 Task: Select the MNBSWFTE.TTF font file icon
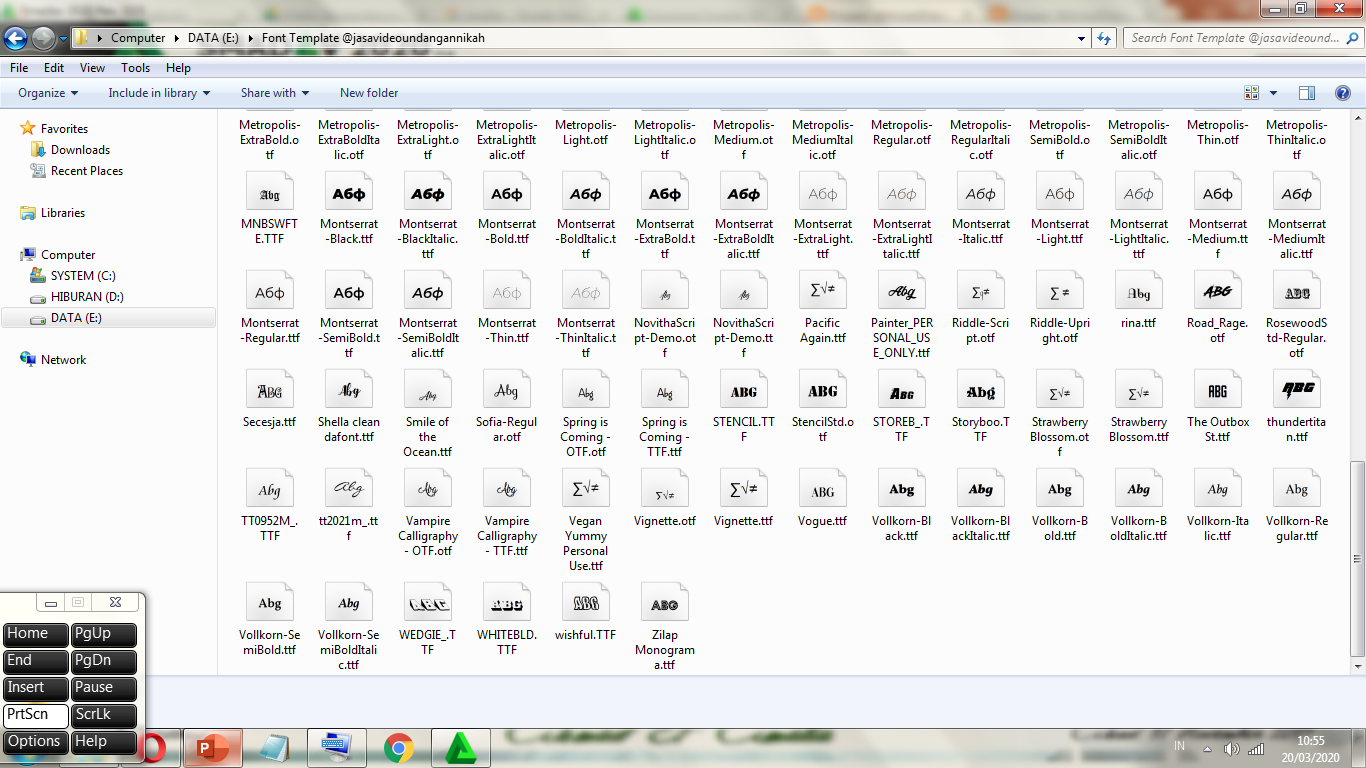click(x=270, y=192)
